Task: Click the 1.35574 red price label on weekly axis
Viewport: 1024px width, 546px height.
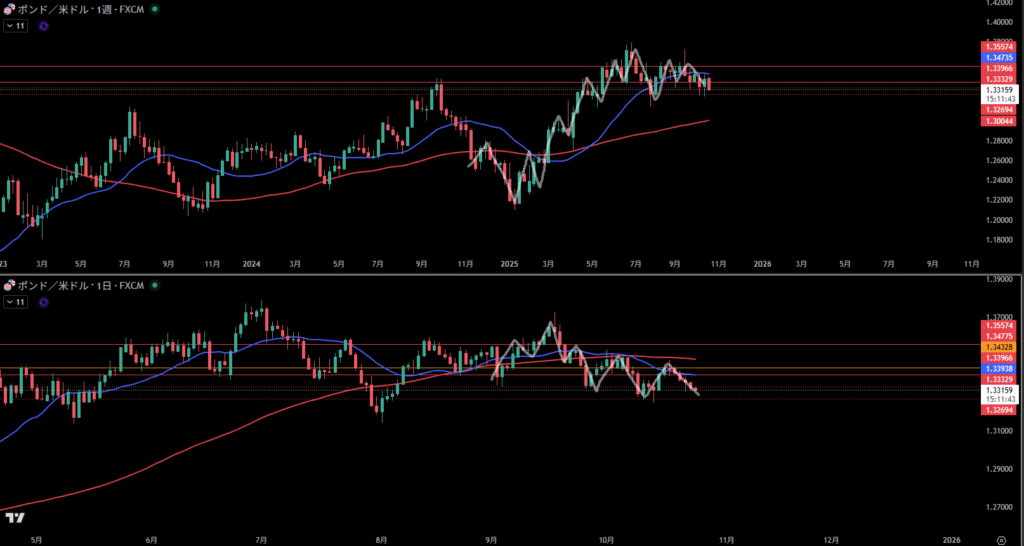Action: (x=1000, y=47)
